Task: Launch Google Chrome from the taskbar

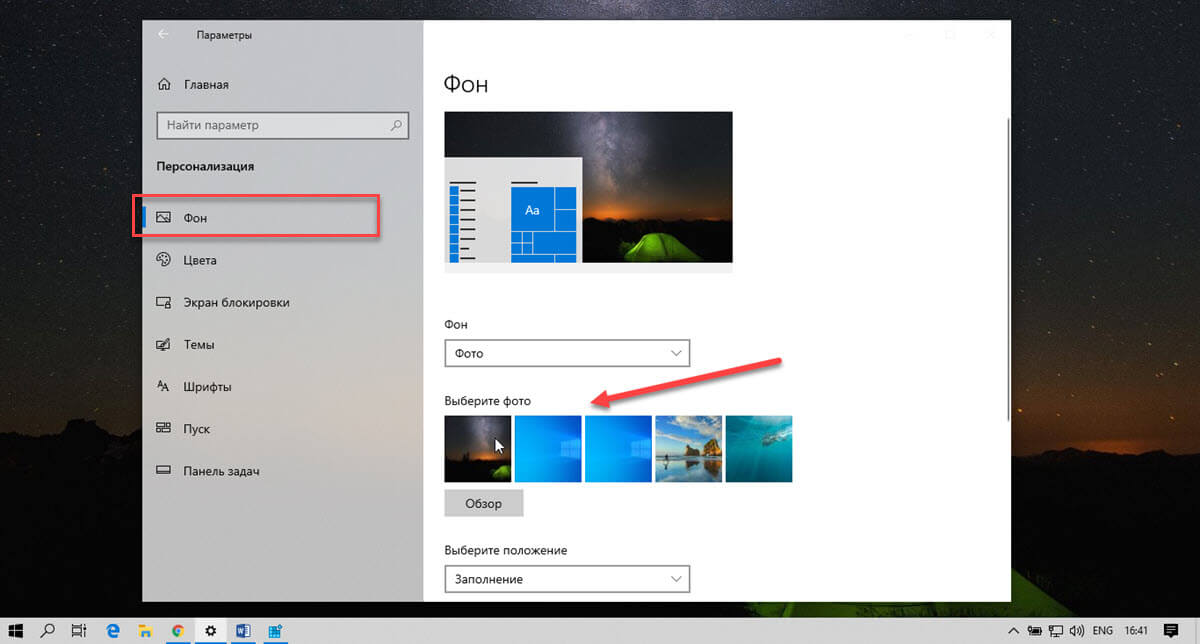Action: click(x=177, y=630)
